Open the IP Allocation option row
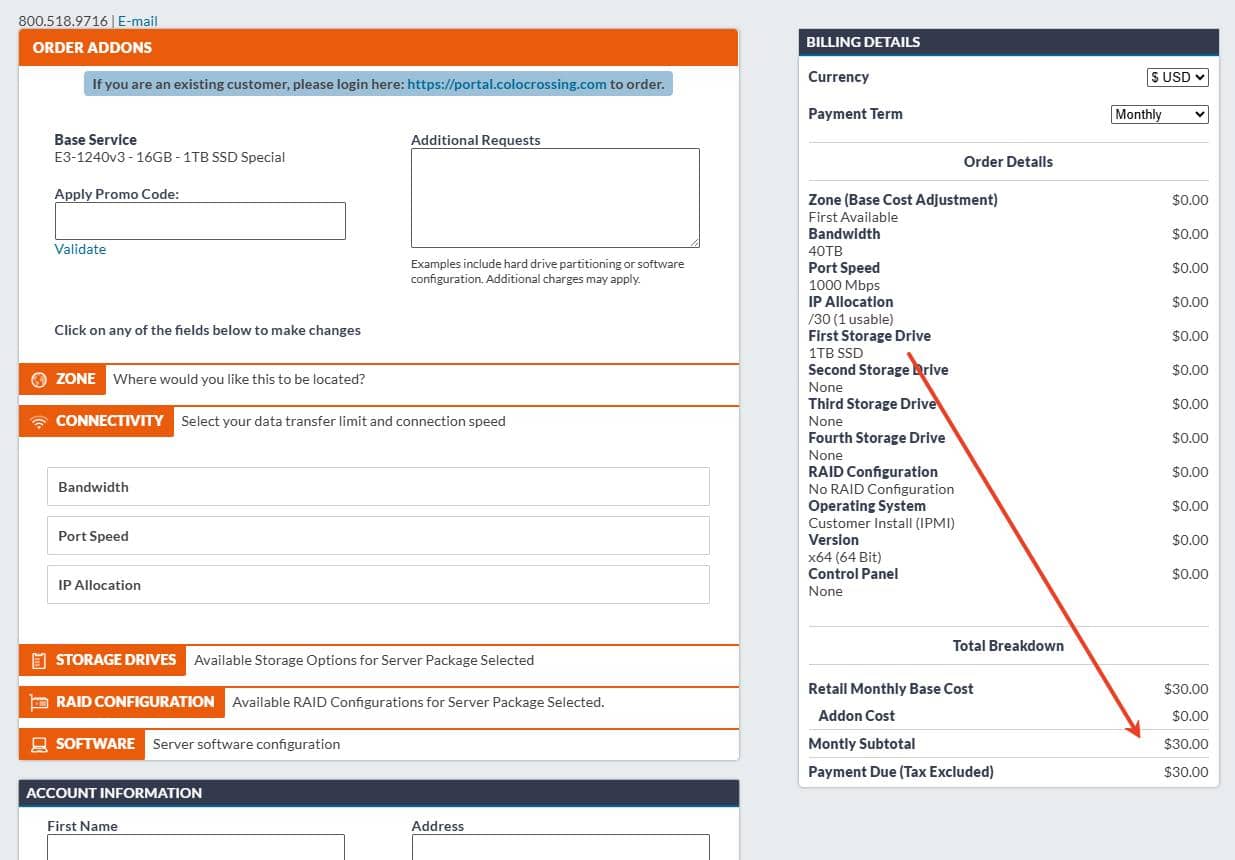Image resolution: width=1235 pixels, height=860 pixels. [x=378, y=585]
